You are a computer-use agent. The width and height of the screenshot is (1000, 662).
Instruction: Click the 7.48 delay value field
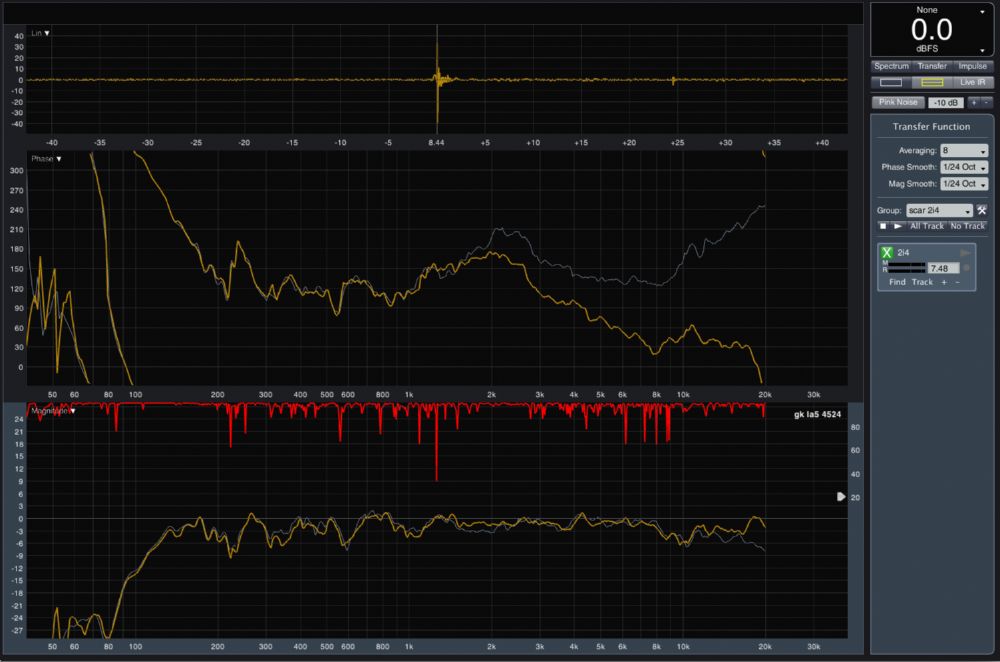(x=942, y=268)
